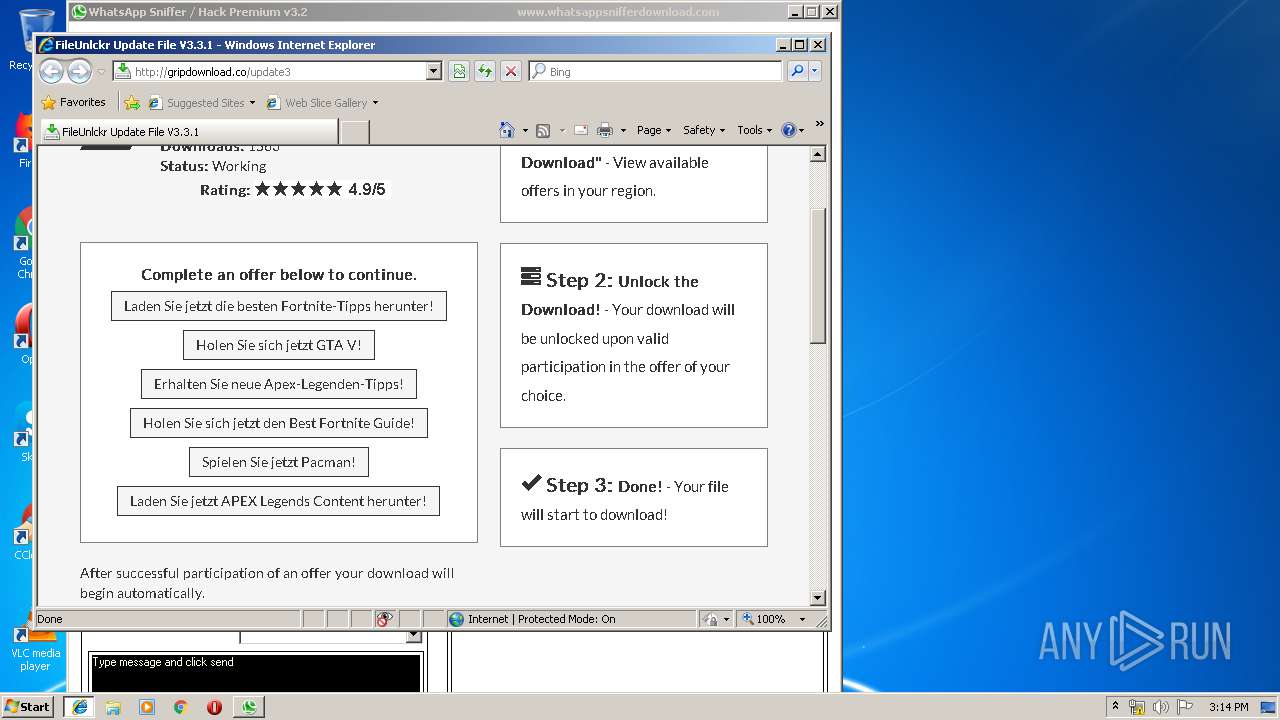Open Windows Explorer folder in taskbar
The width and height of the screenshot is (1280, 720).
[x=113, y=707]
